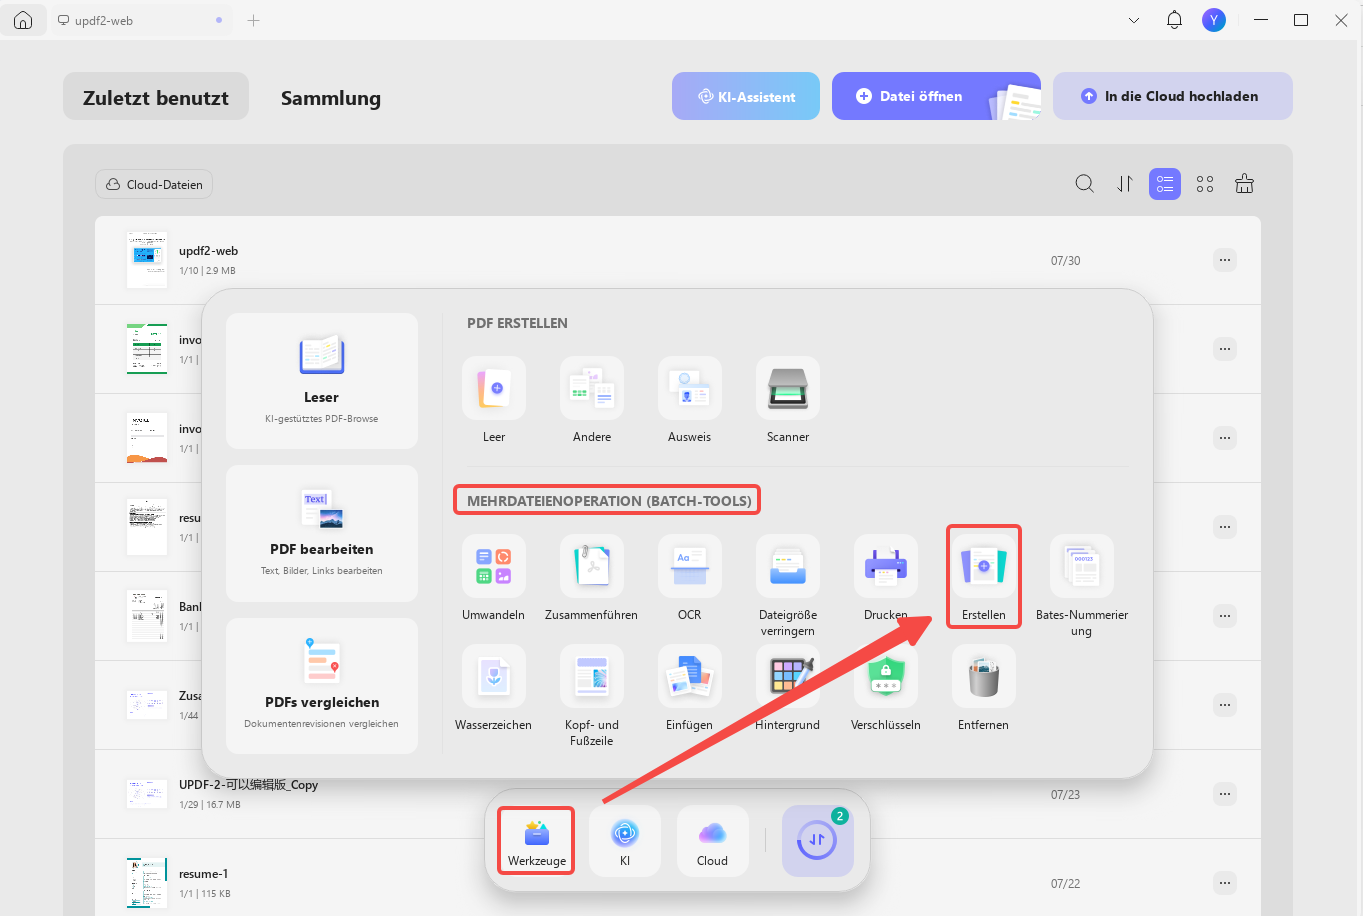Select the file name resume-1
1363x916 pixels.
point(203,874)
